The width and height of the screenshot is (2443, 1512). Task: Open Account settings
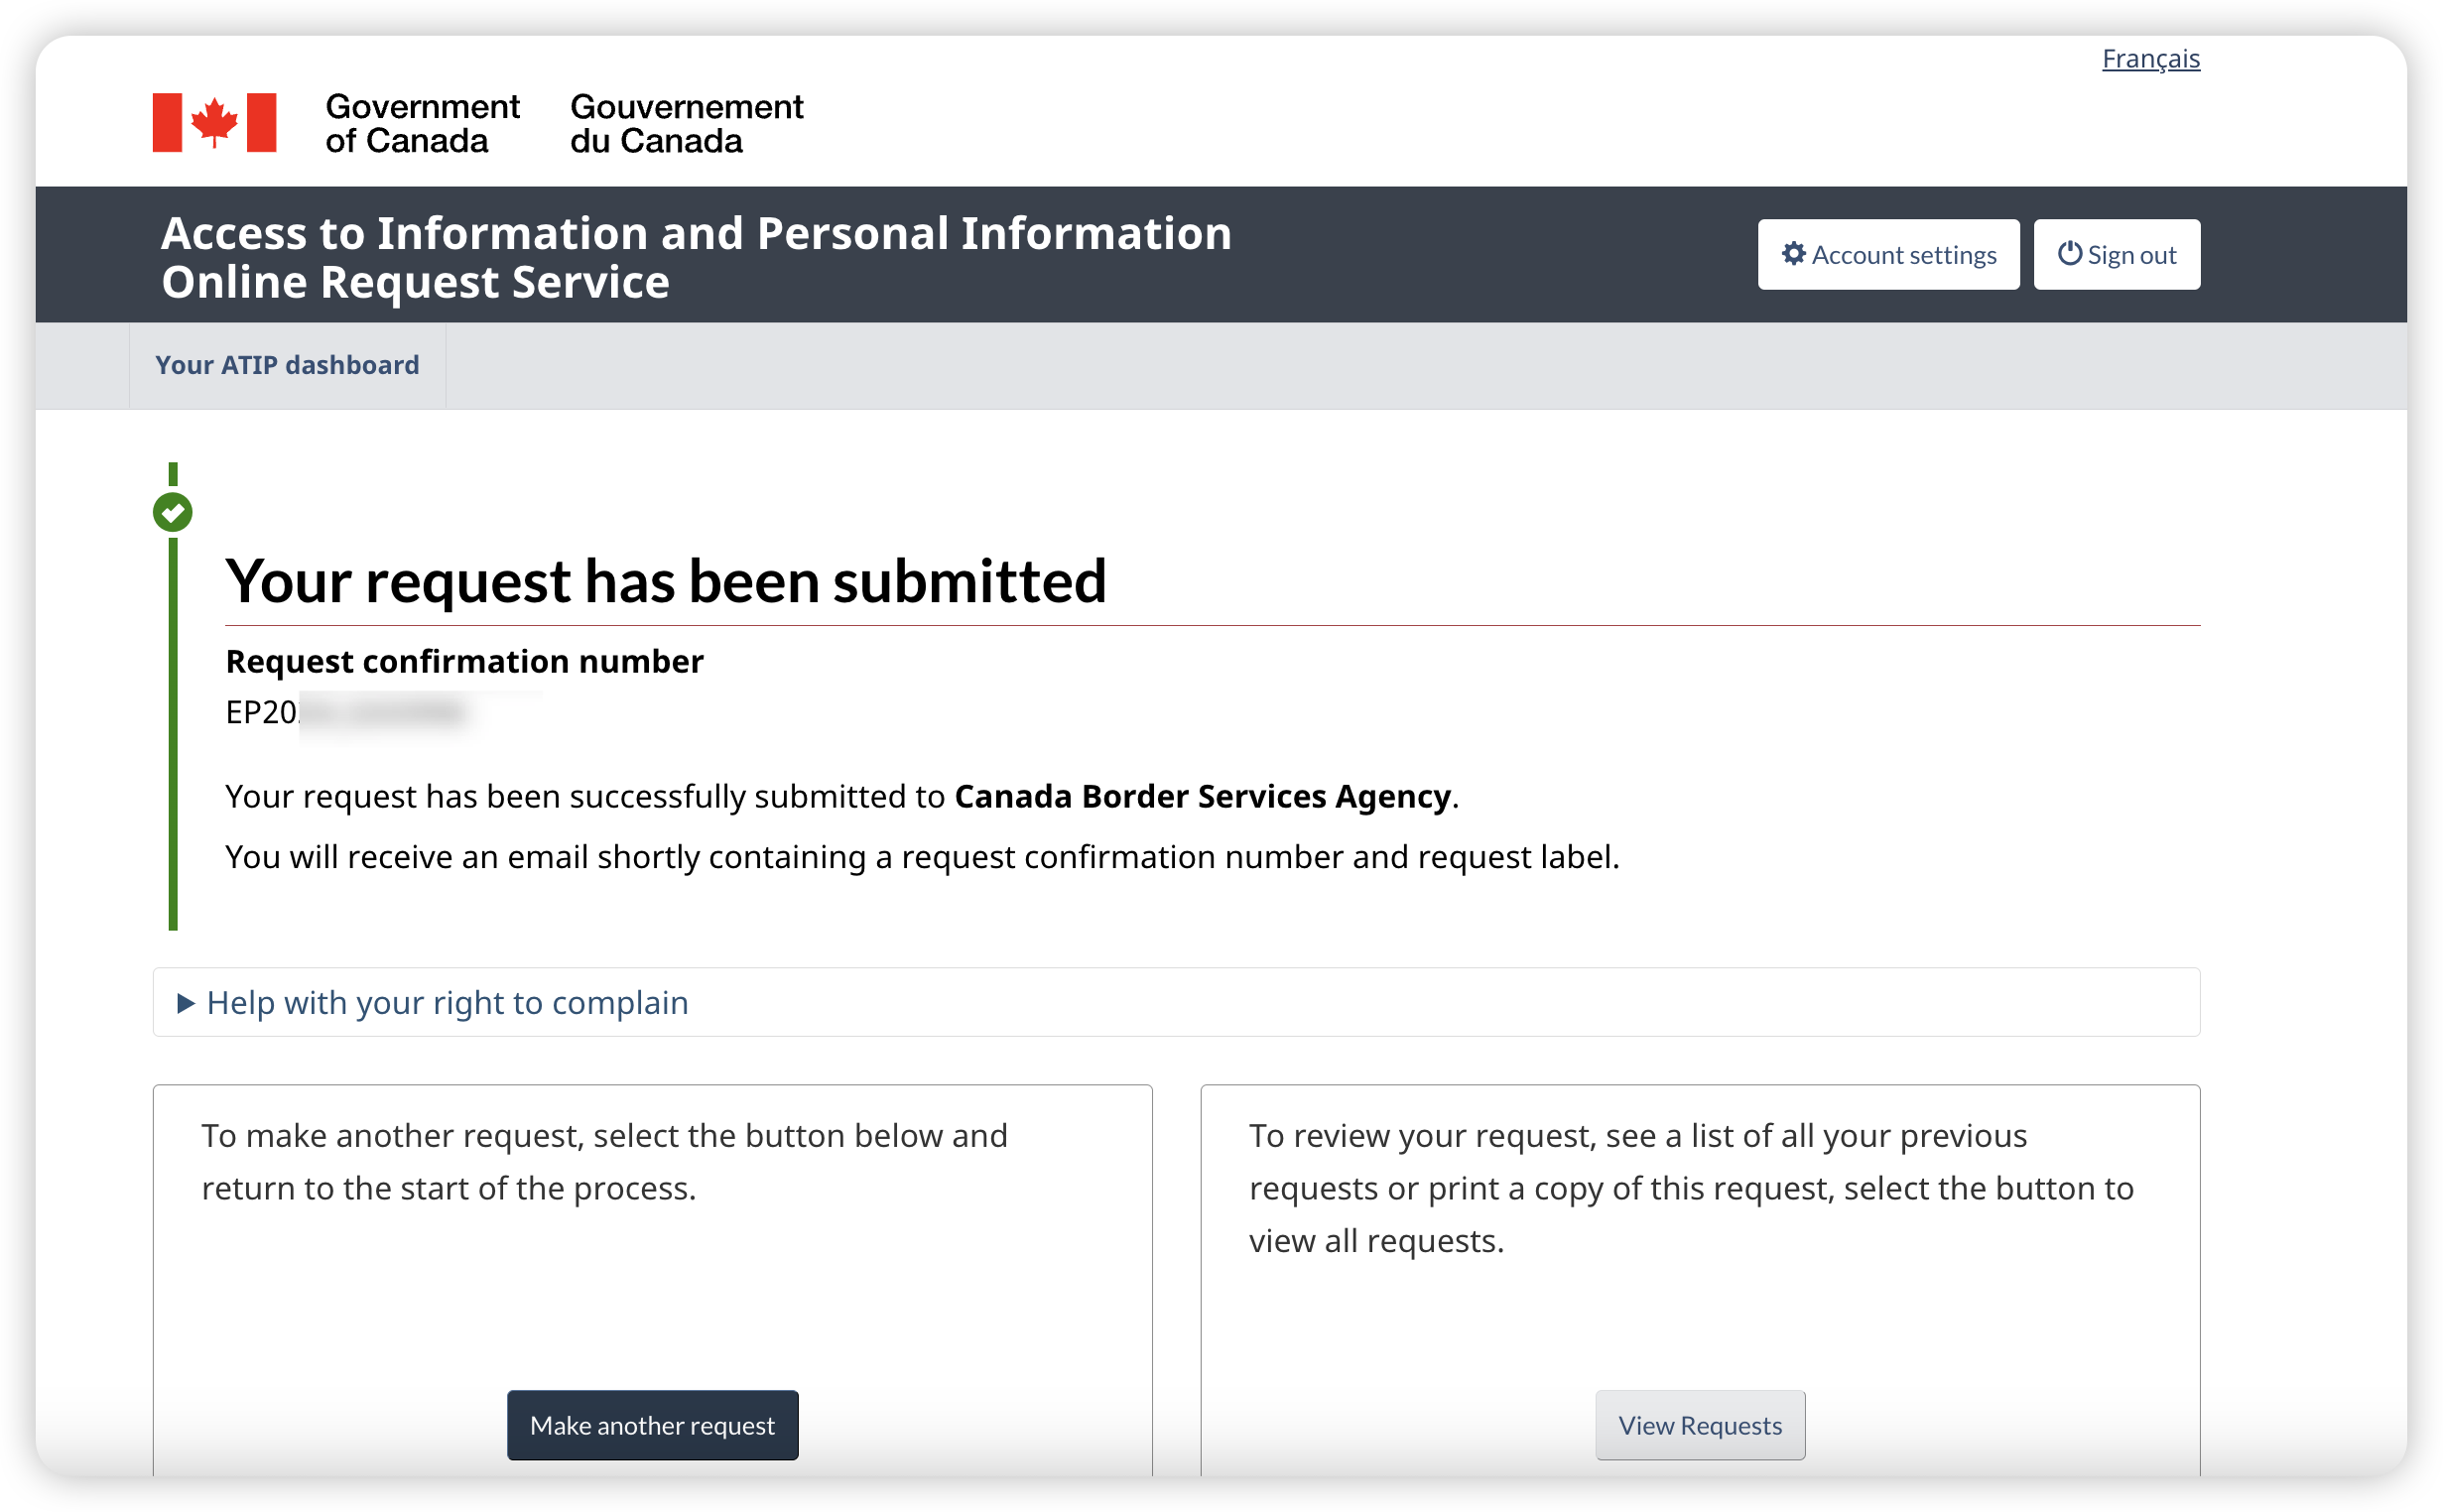tap(1888, 254)
